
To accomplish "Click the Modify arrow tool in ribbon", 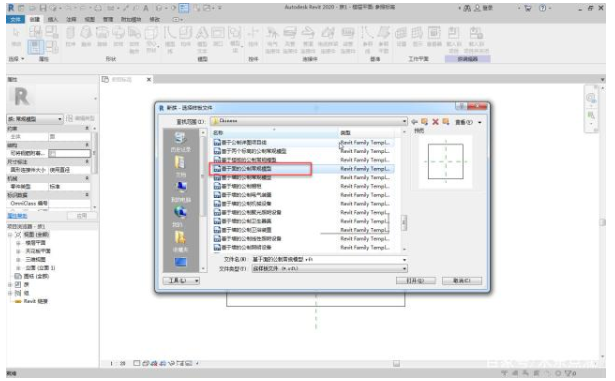I will [x=16, y=36].
